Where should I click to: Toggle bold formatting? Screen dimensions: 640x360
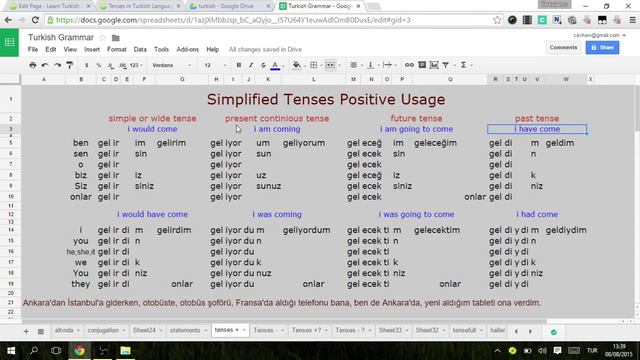[239, 65]
